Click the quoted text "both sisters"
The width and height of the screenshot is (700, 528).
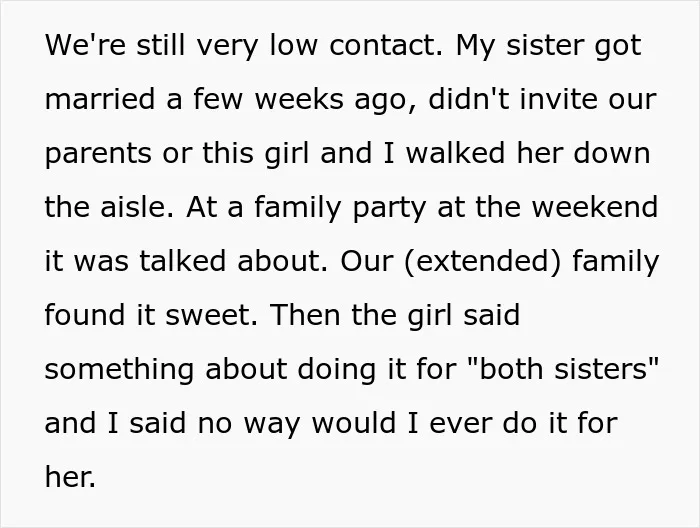562,369
